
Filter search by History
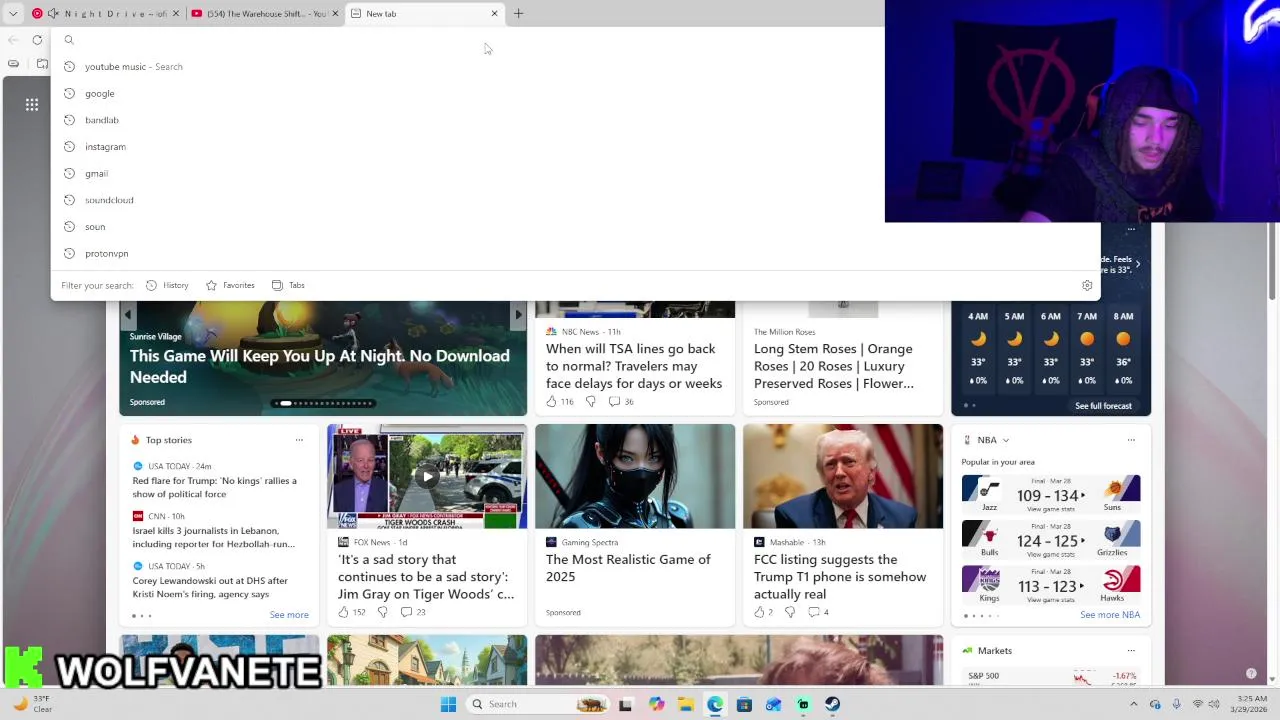pos(167,285)
